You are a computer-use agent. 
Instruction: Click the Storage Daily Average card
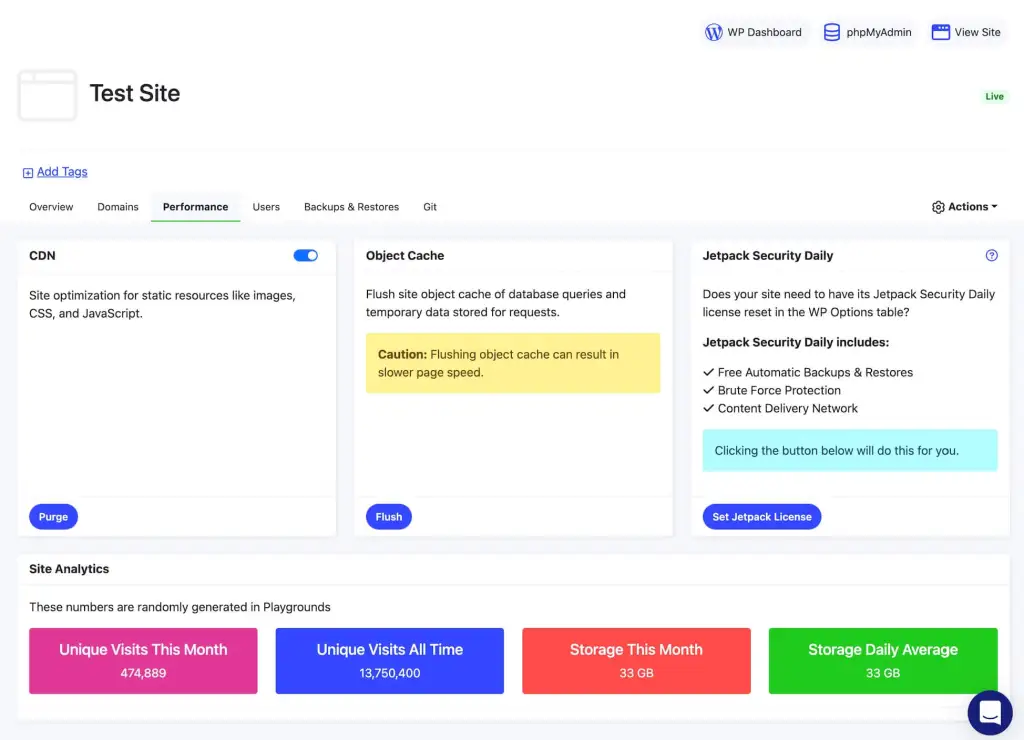[883, 660]
